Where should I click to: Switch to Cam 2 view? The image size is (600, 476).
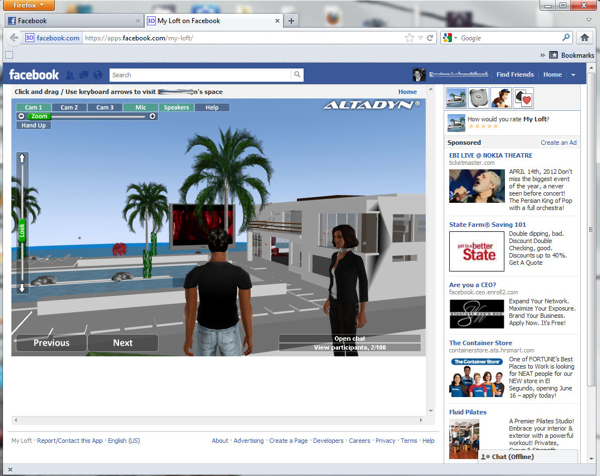pyautogui.click(x=69, y=108)
